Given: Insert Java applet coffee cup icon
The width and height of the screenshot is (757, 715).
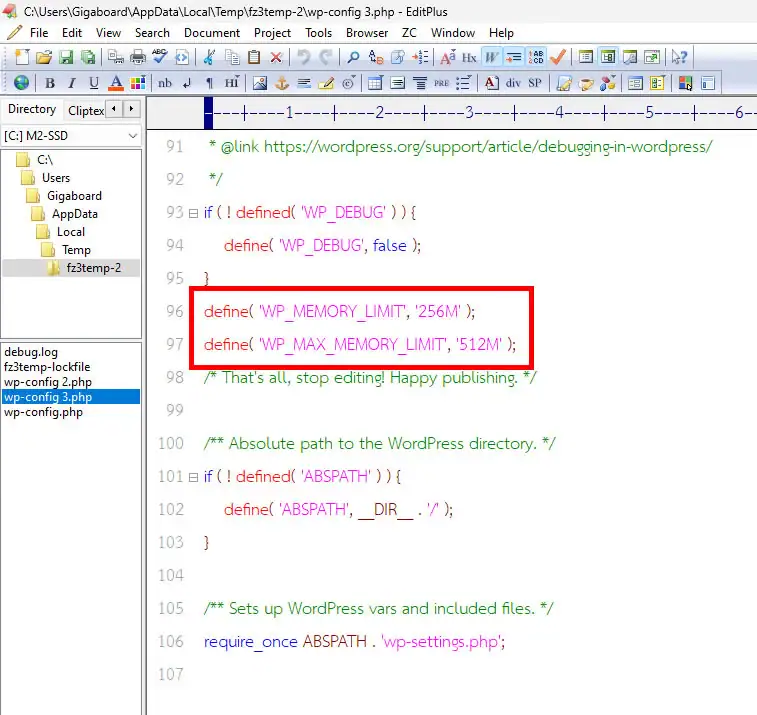Looking at the screenshot, I should [x=586, y=83].
